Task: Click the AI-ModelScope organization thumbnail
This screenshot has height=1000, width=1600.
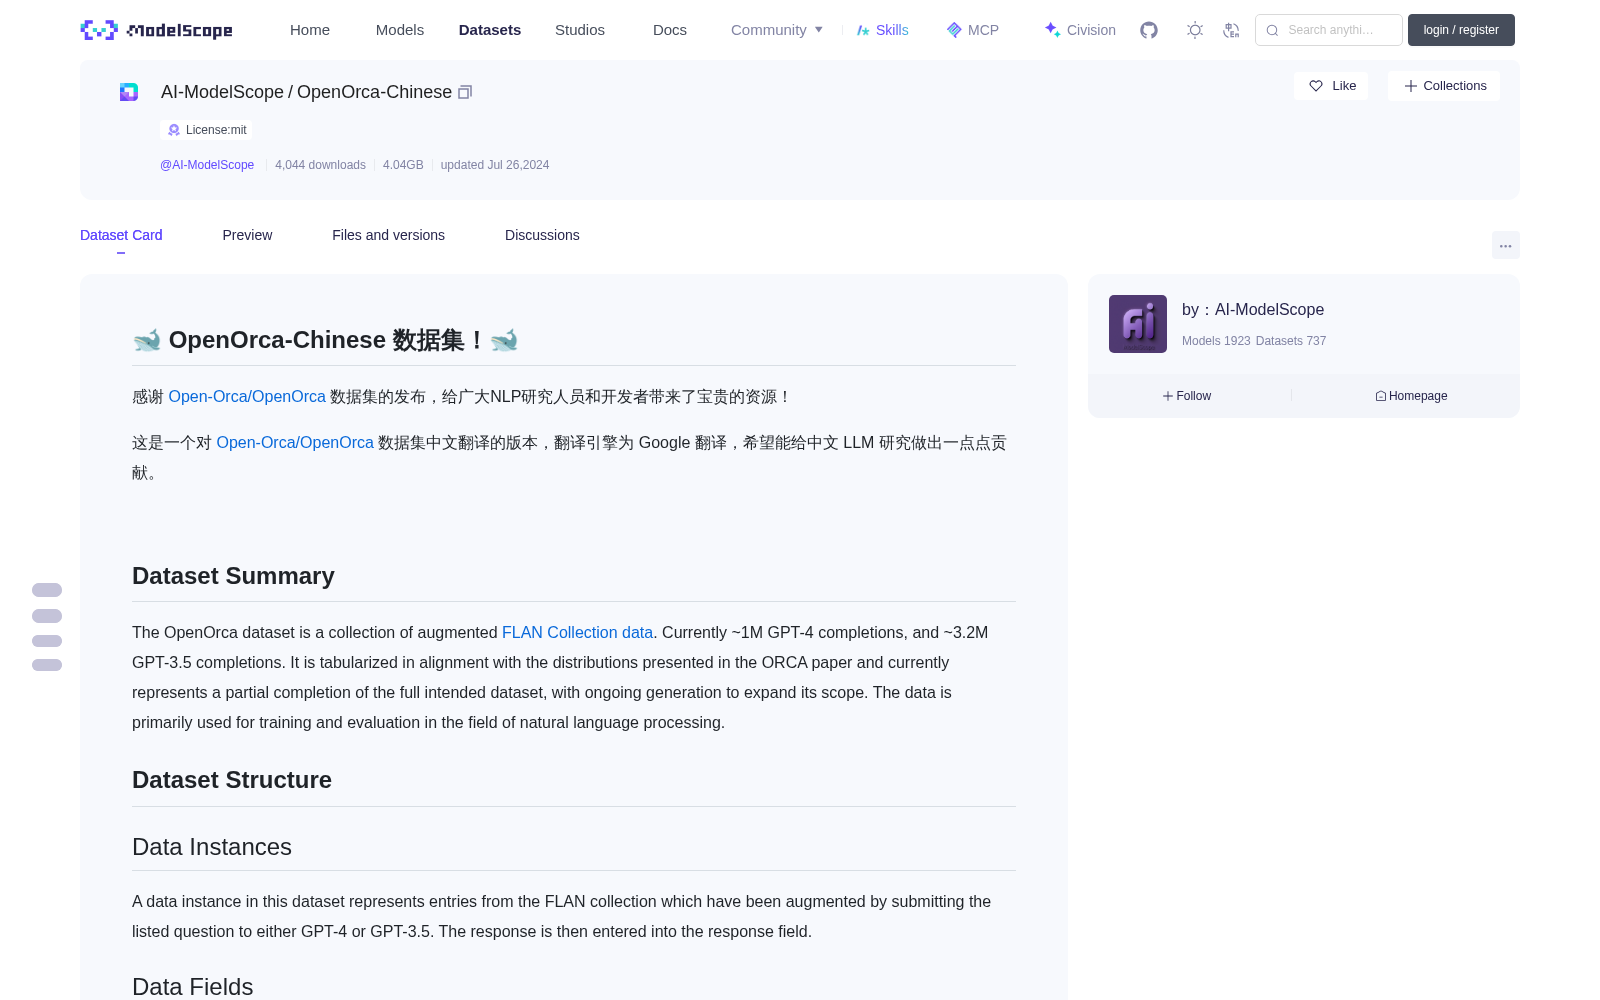Action: tap(1138, 324)
